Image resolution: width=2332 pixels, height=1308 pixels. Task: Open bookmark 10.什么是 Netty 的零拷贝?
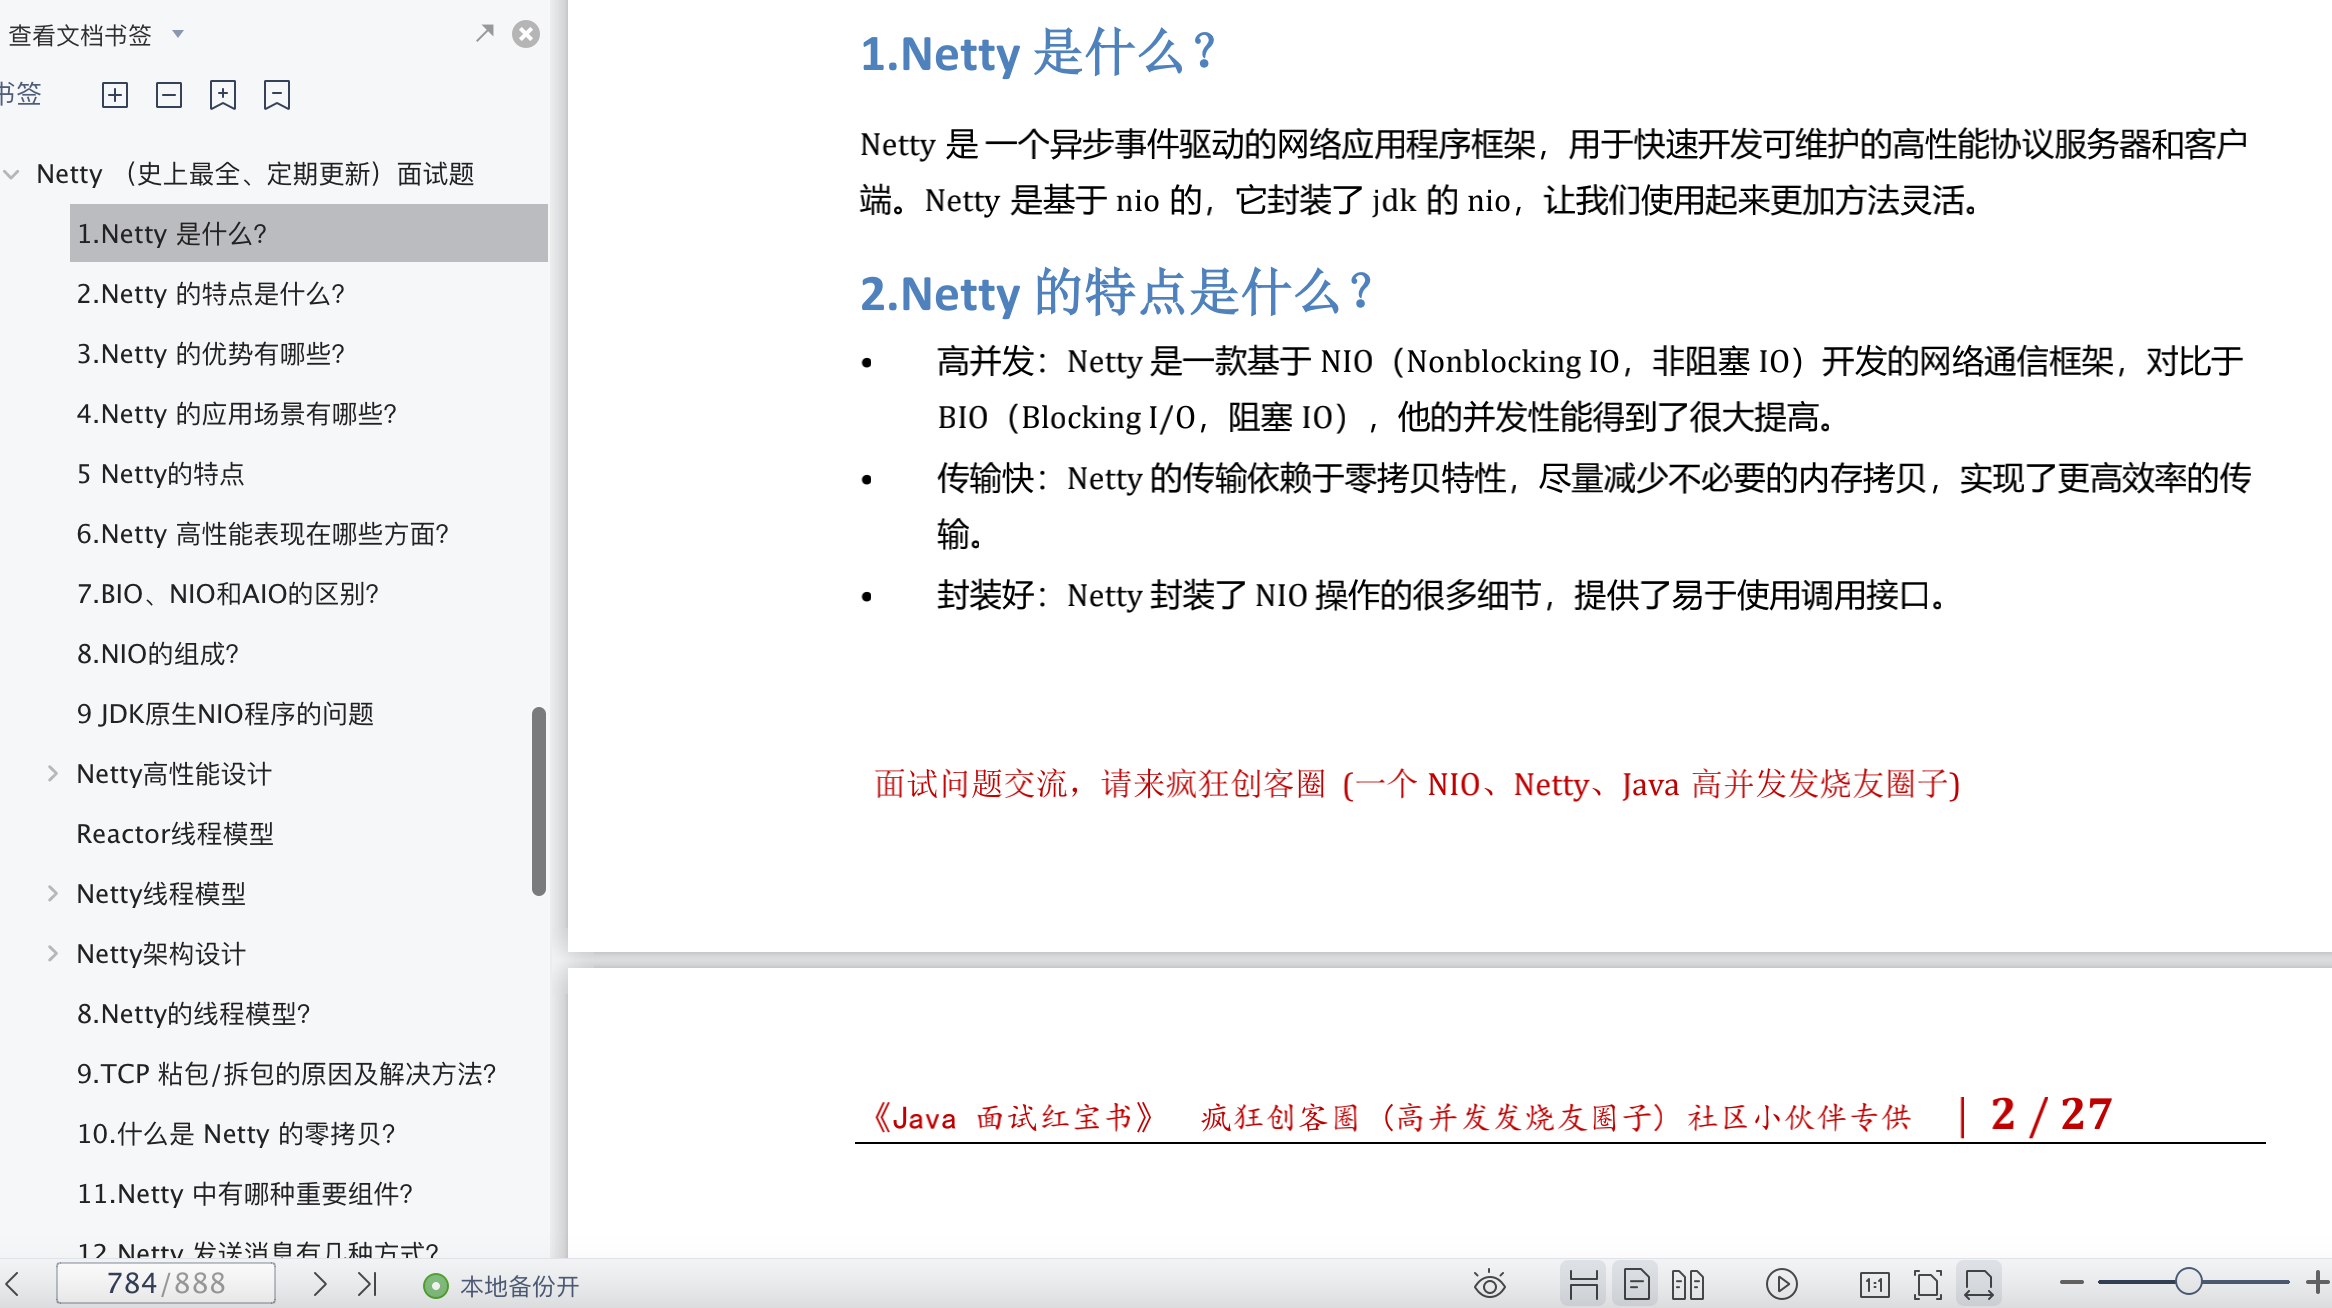pyautogui.click(x=237, y=1133)
